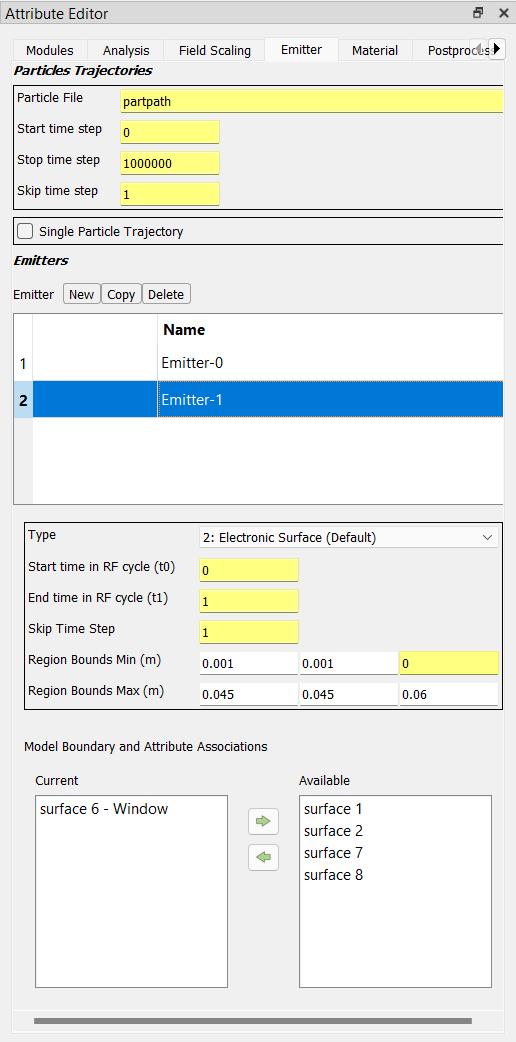516x1042 pixels.
Task: Edit third Region Bounds Min value 0
Action: [x=449, y=663]
